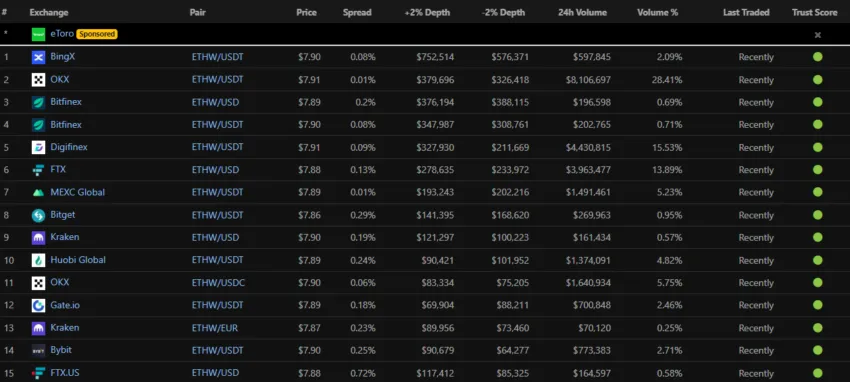The width and height of the screenshot is (850, 382).
Task: Dismiss the eToro sponsored row
Action: [x=817, y=35]
